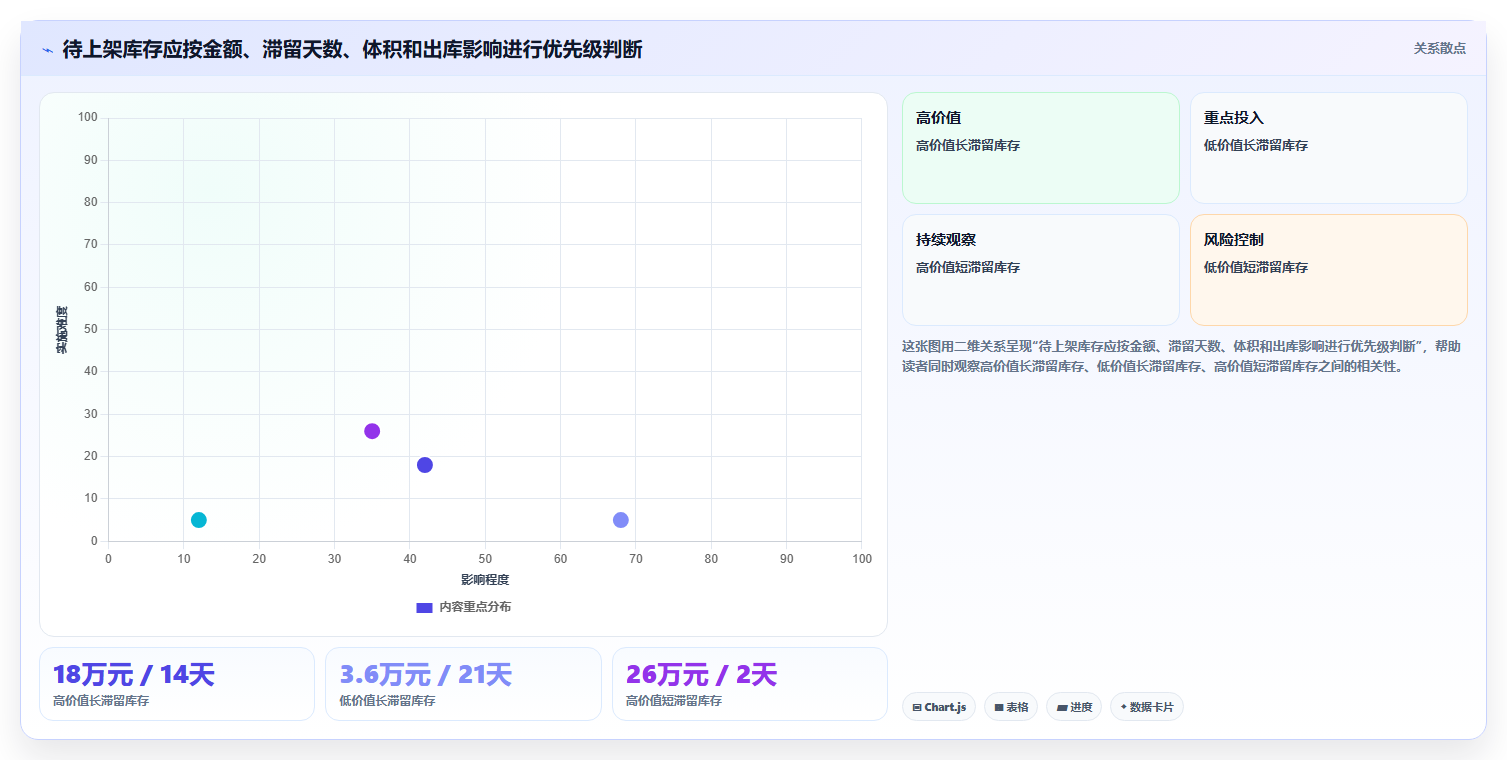Screen dimensions: 1507x760
Task: Click the description paragraph starting 这张图用二维关系
Action: pos(1181,356)
